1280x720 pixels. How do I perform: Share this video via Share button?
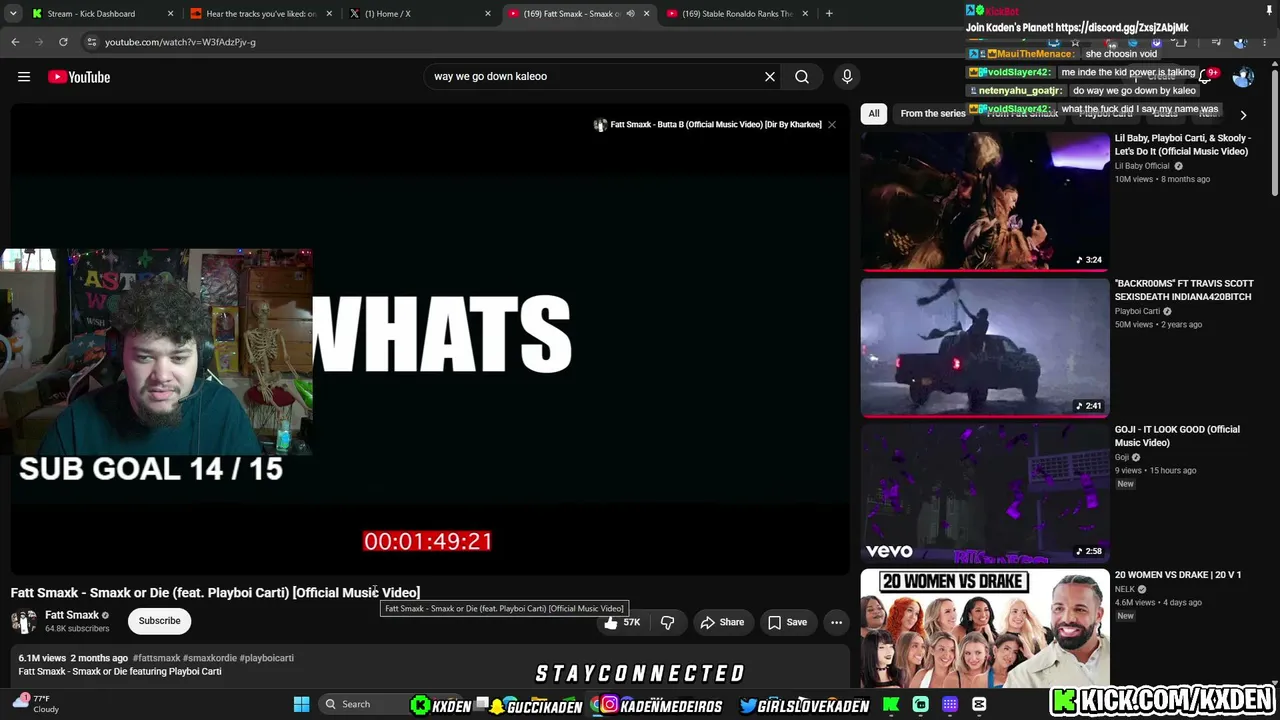[x=722, y=622]
